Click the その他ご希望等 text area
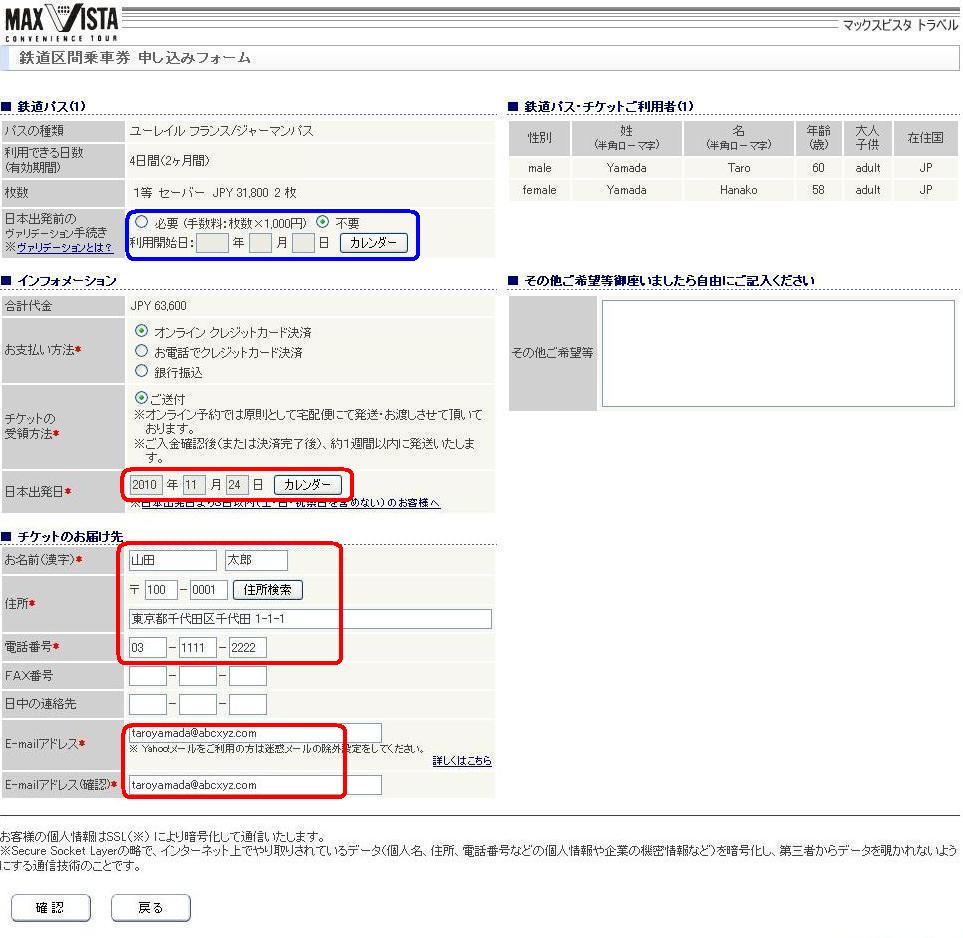963x938 pixels. point(777,353)
